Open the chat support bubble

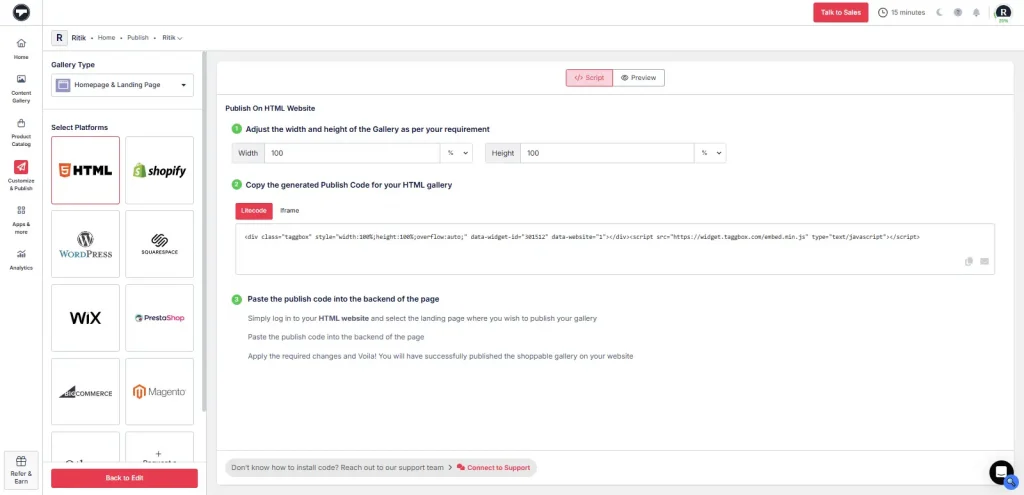(1000, 472)
